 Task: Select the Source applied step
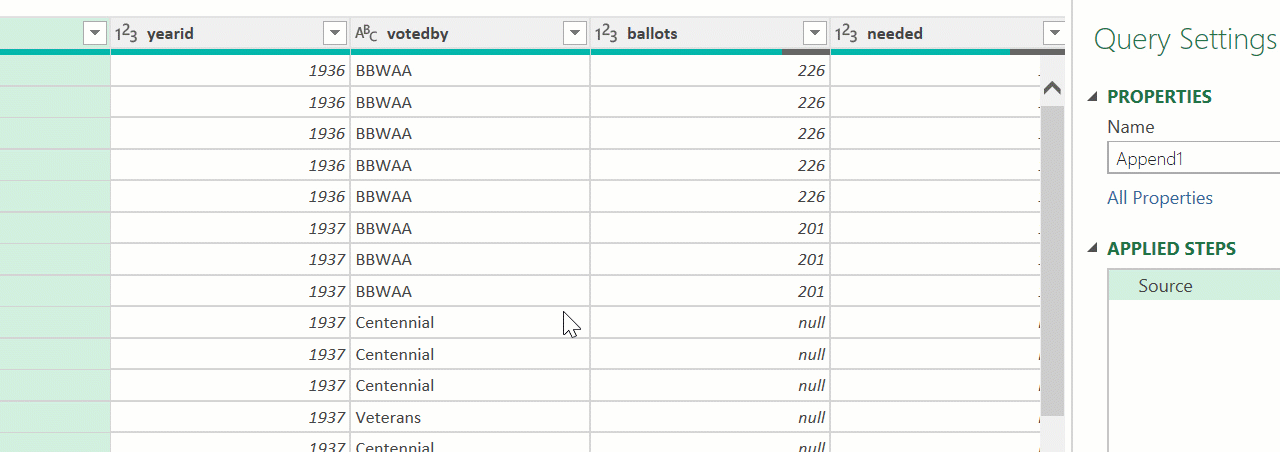pyautogui.click(x=1165, y=286)
